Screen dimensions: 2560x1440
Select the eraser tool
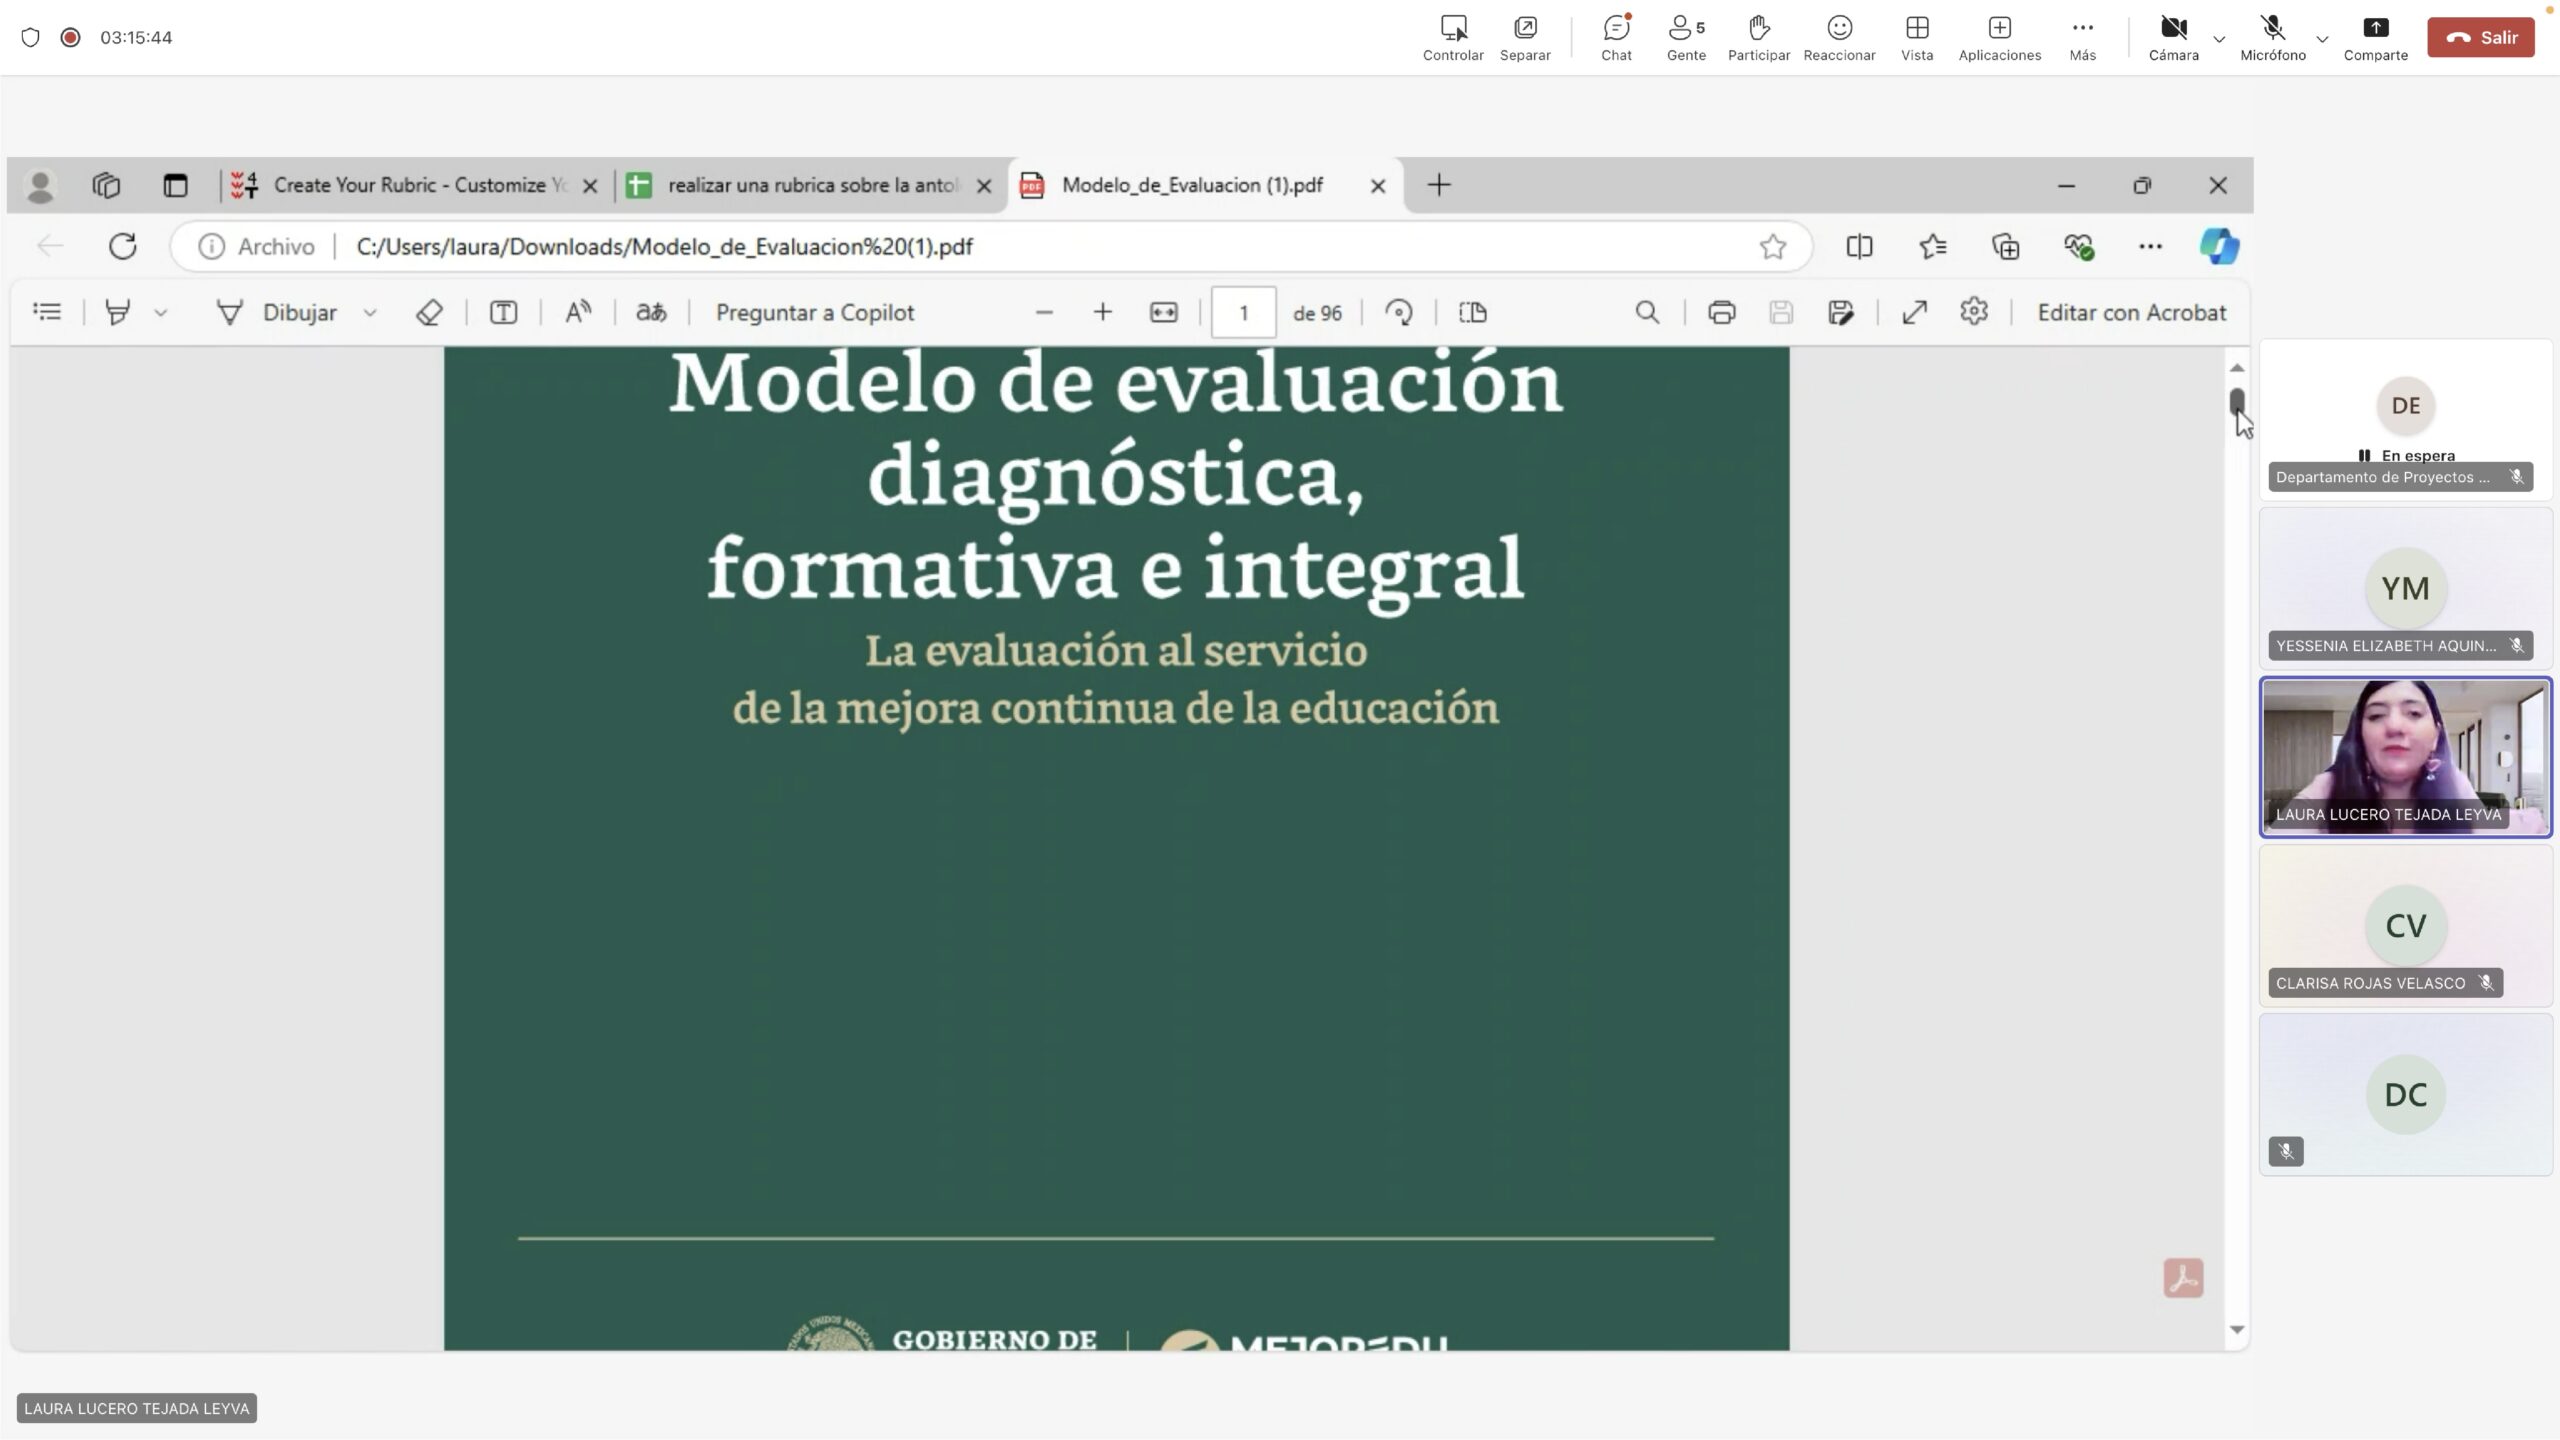pyautogui.click(x=429, y=312)
